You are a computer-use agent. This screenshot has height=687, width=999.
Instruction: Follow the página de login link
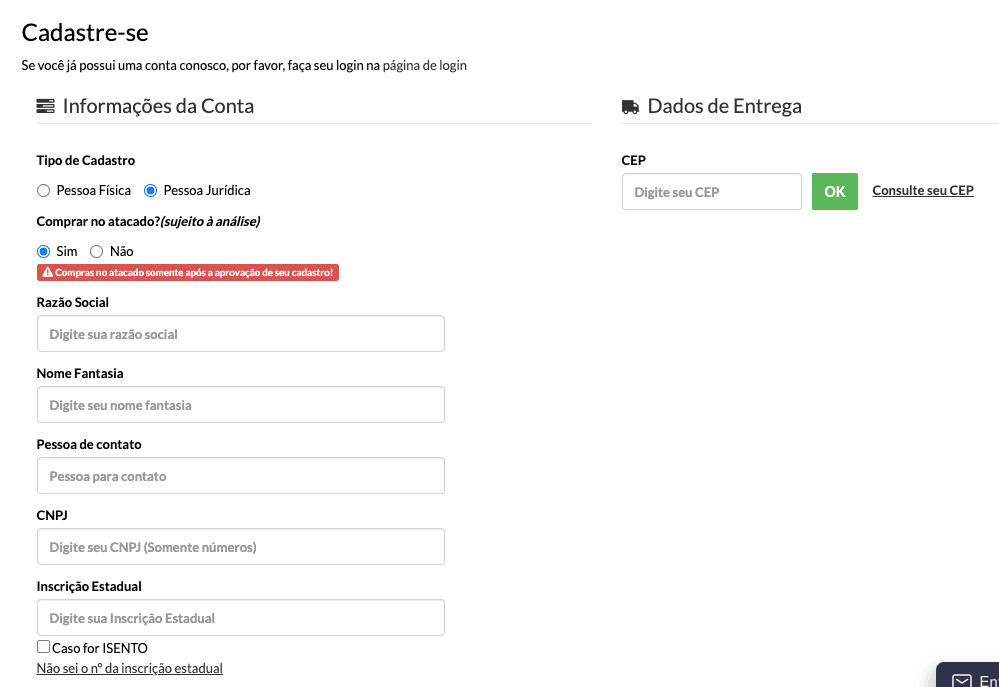click(424, 65)
